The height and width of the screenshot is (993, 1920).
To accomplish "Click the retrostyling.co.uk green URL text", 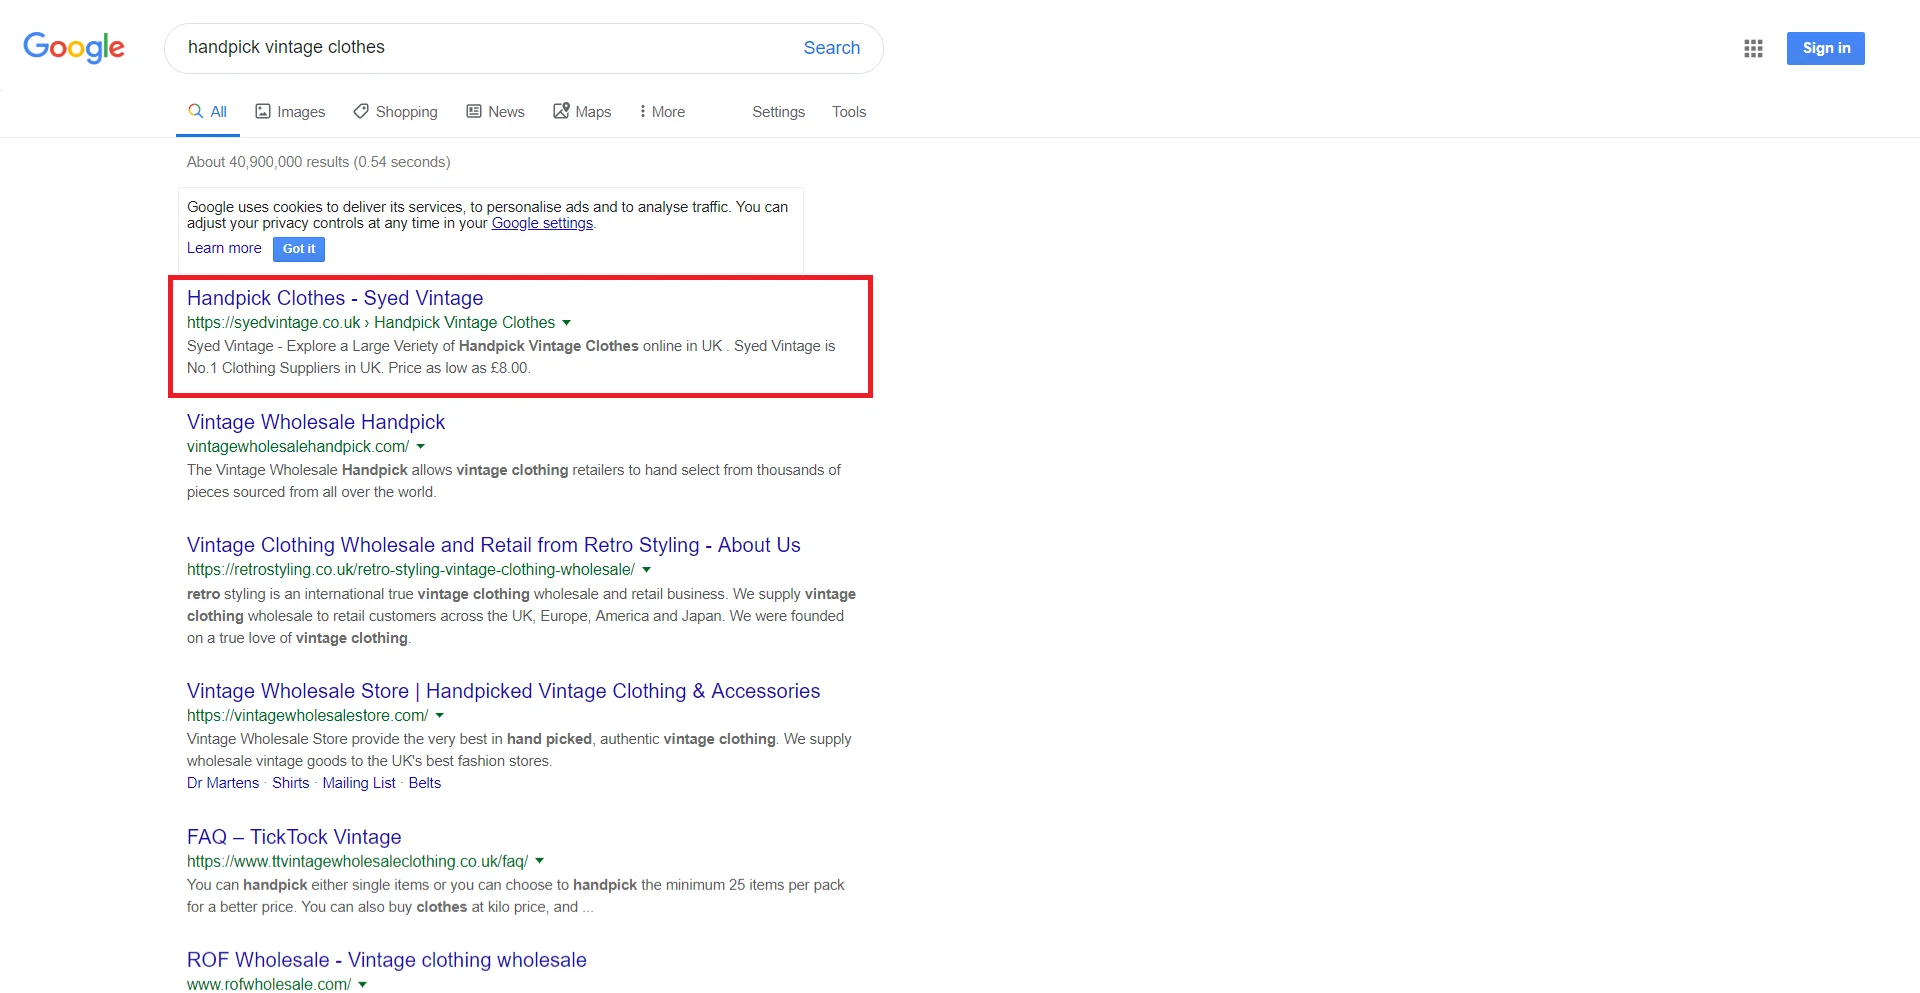I will pyautogui.click(x=411, y=570).
